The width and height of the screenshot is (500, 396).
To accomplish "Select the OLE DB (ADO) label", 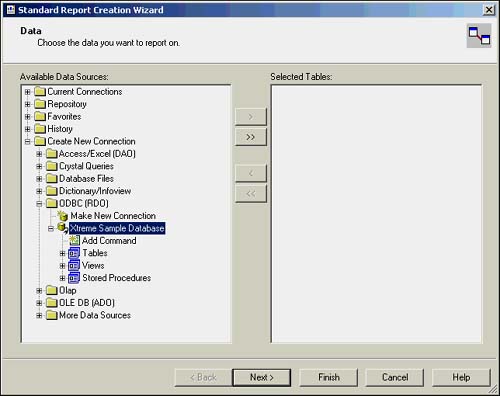I will click(x=87, y=303).
